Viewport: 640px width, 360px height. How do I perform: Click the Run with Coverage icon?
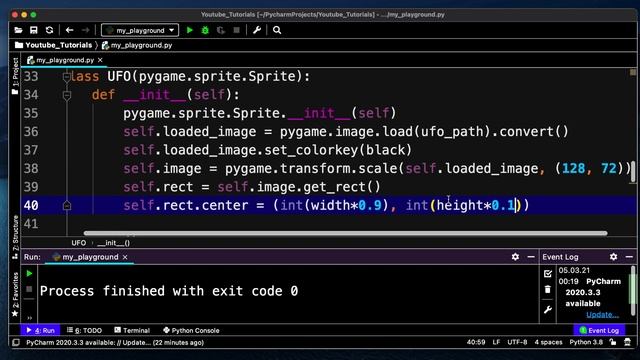[221, 30]
